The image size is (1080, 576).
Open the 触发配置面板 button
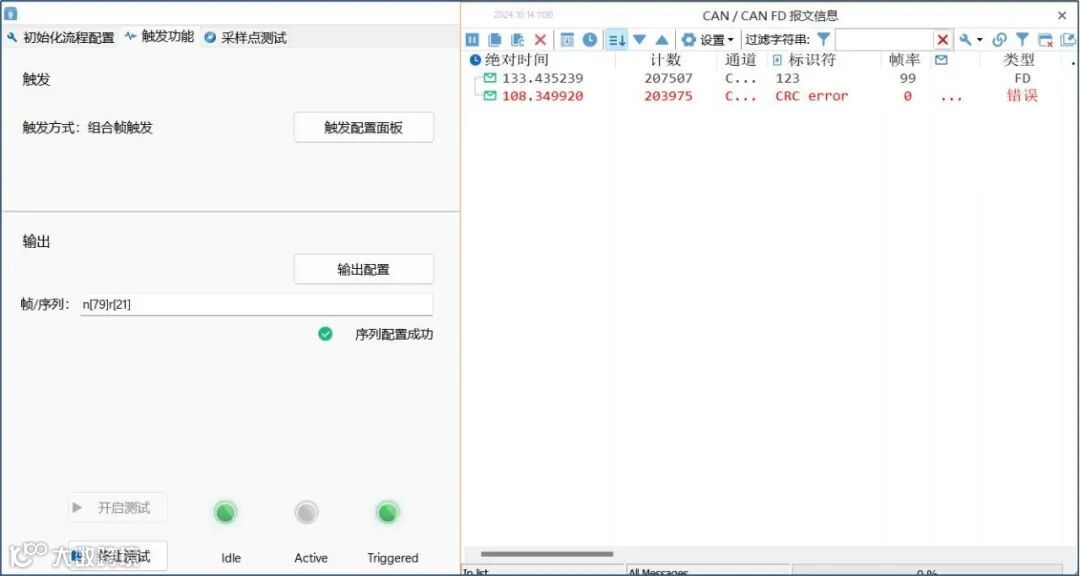tap(364, 127)
